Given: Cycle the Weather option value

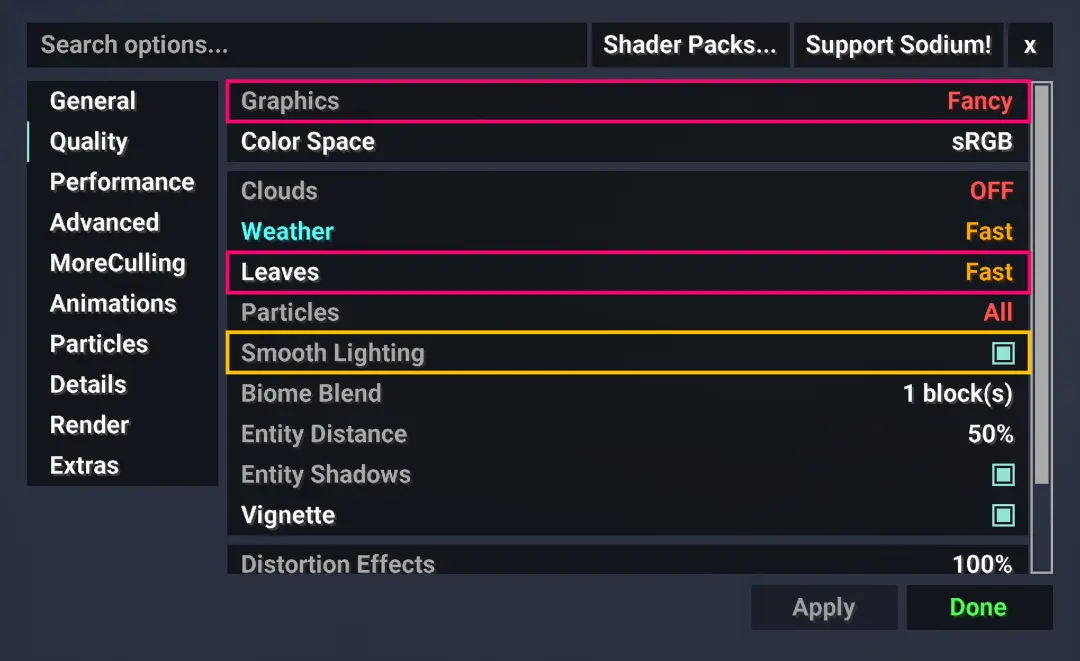Looking at the screenshot, I should pos(628,231).
